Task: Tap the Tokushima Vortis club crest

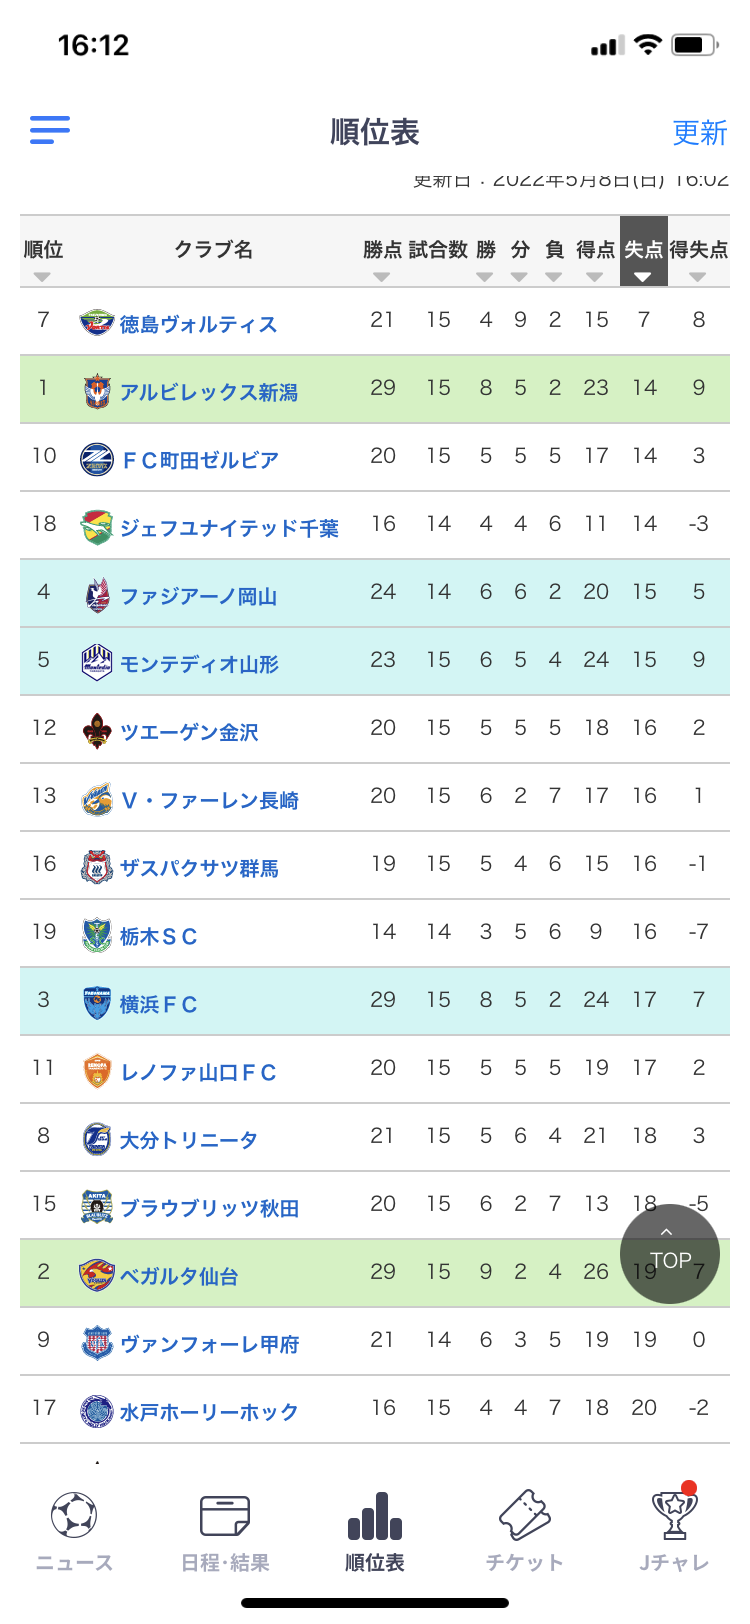Action: click(96, 323)
